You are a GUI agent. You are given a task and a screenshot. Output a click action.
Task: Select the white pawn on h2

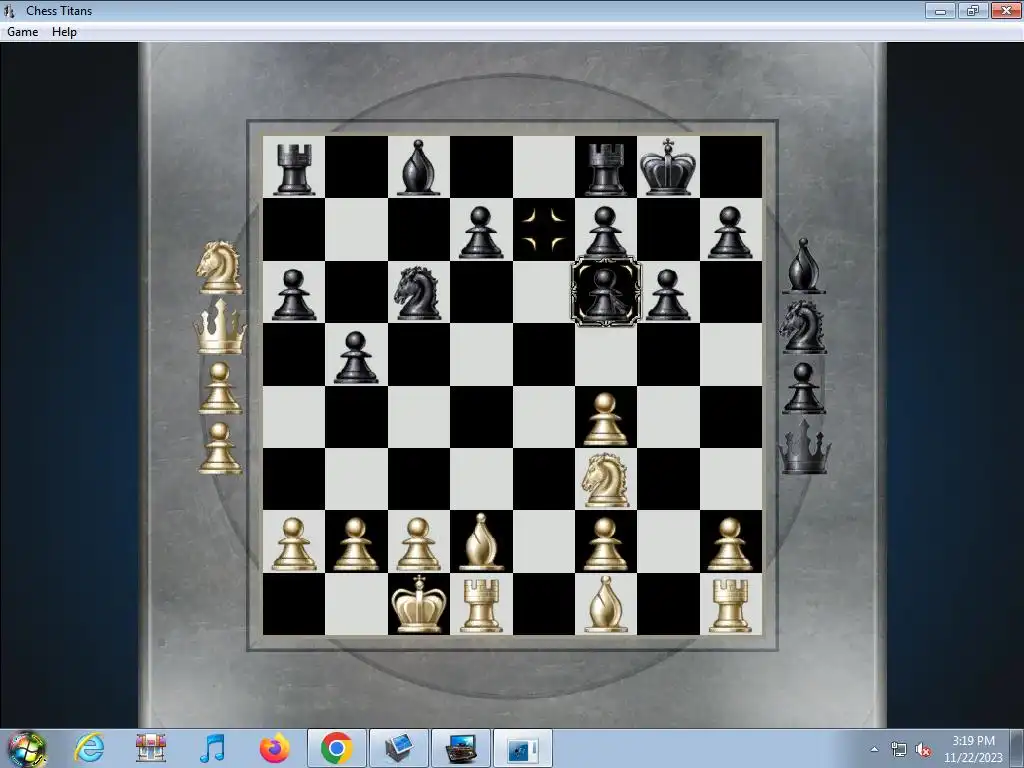(730, 544)
